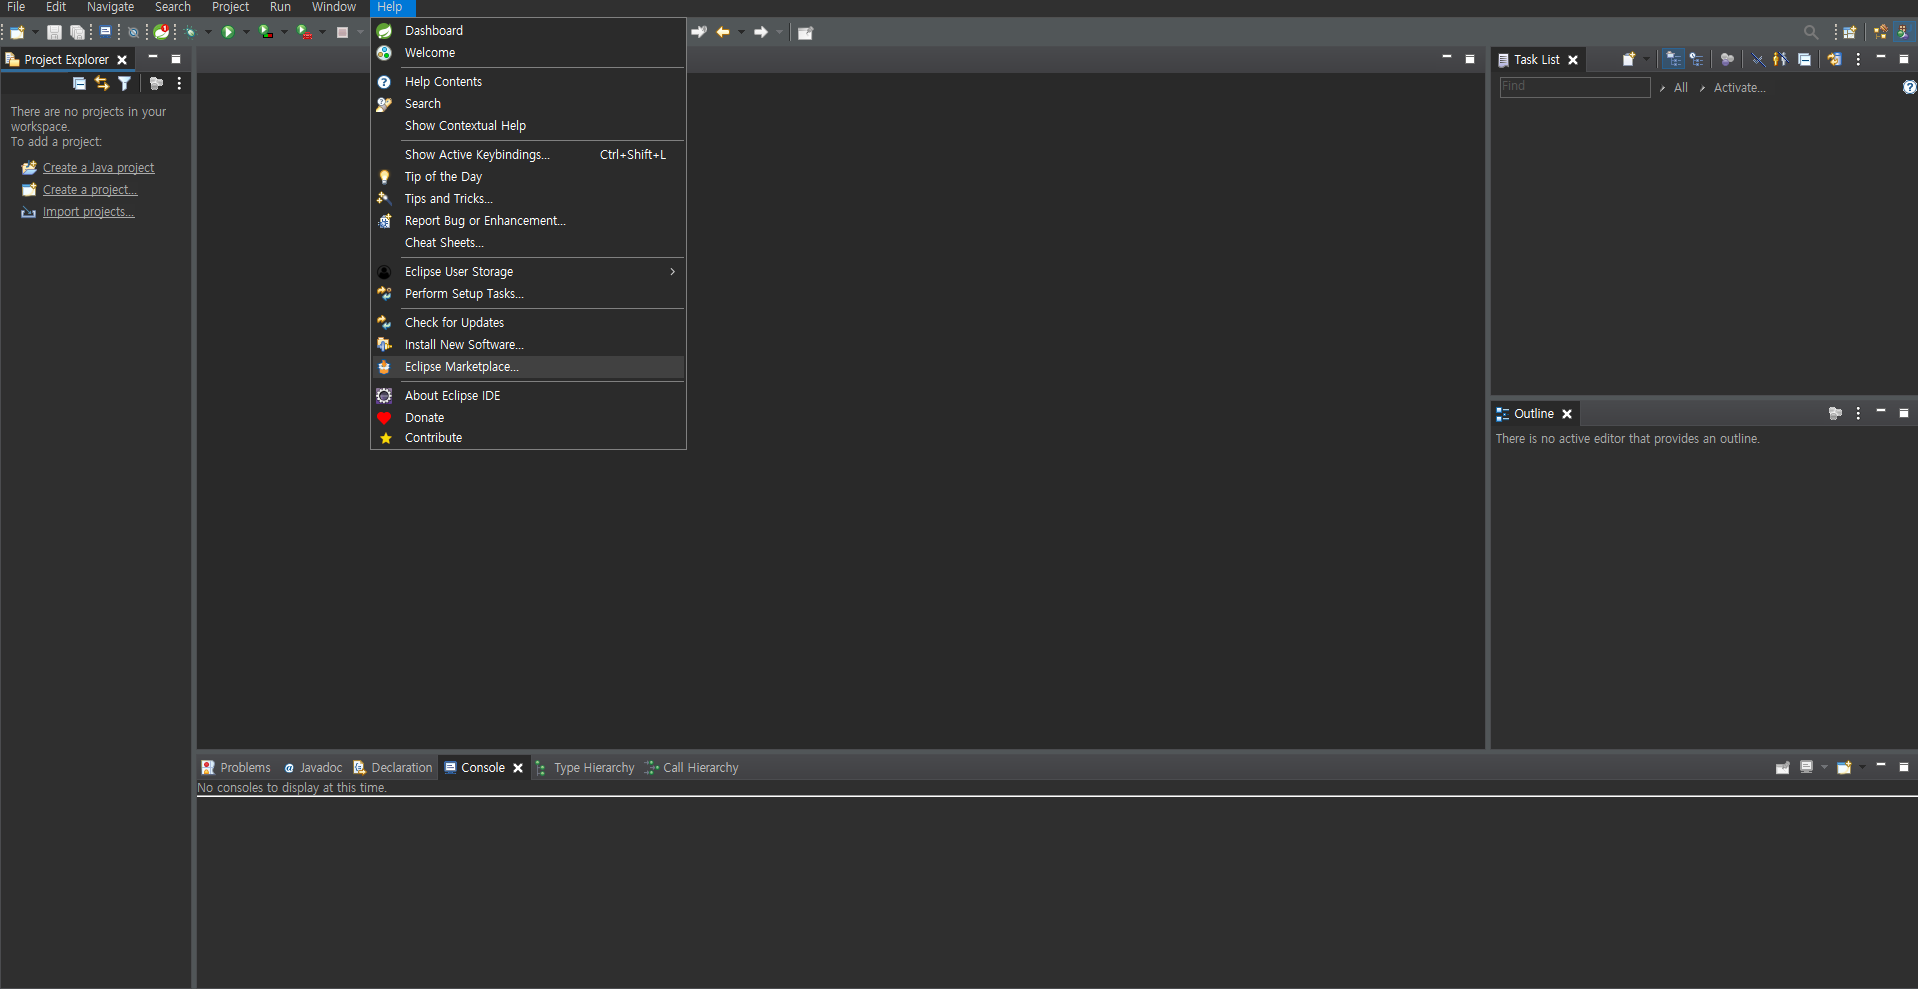Collapse all tasks in the Task List
Image resolution: width=1918 pixels, height=989 pixels.
tap(1804, 59)
